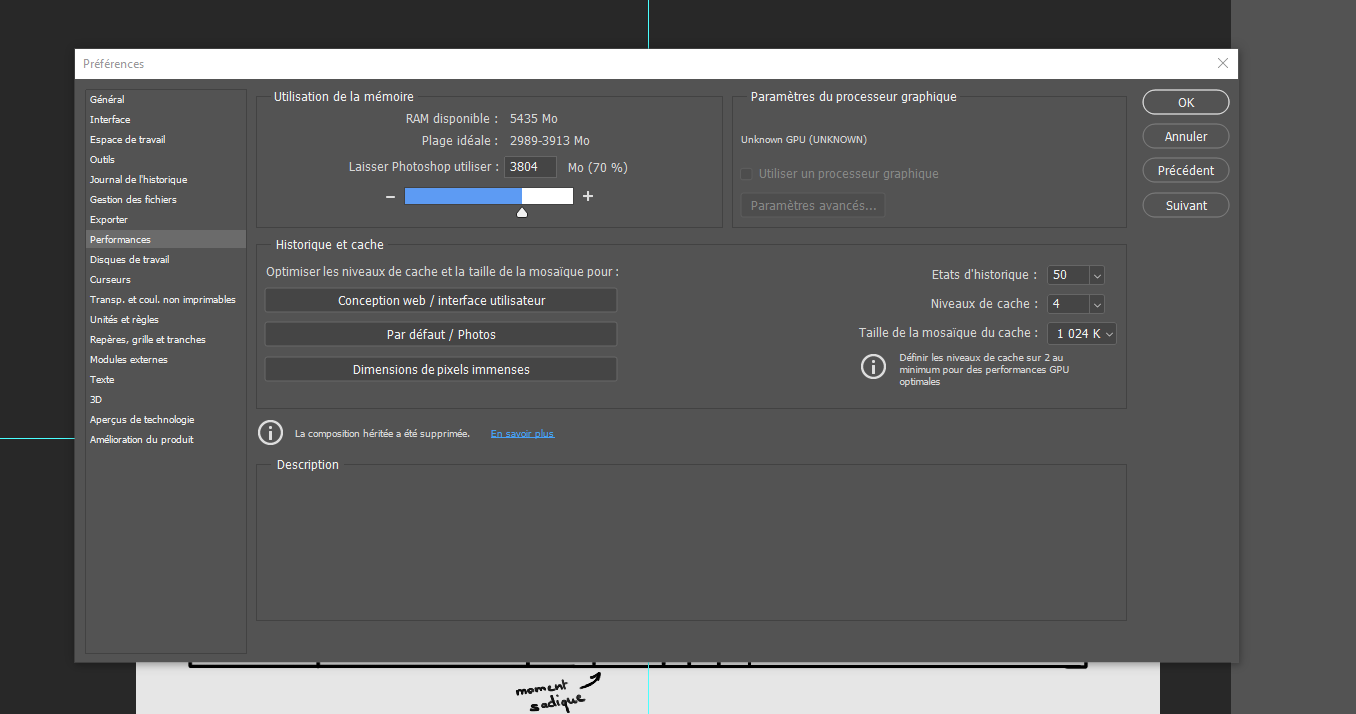Screen dimensions: 1356x714
Task: Click the 'En savoir plus' link
Action: [521, 434]
